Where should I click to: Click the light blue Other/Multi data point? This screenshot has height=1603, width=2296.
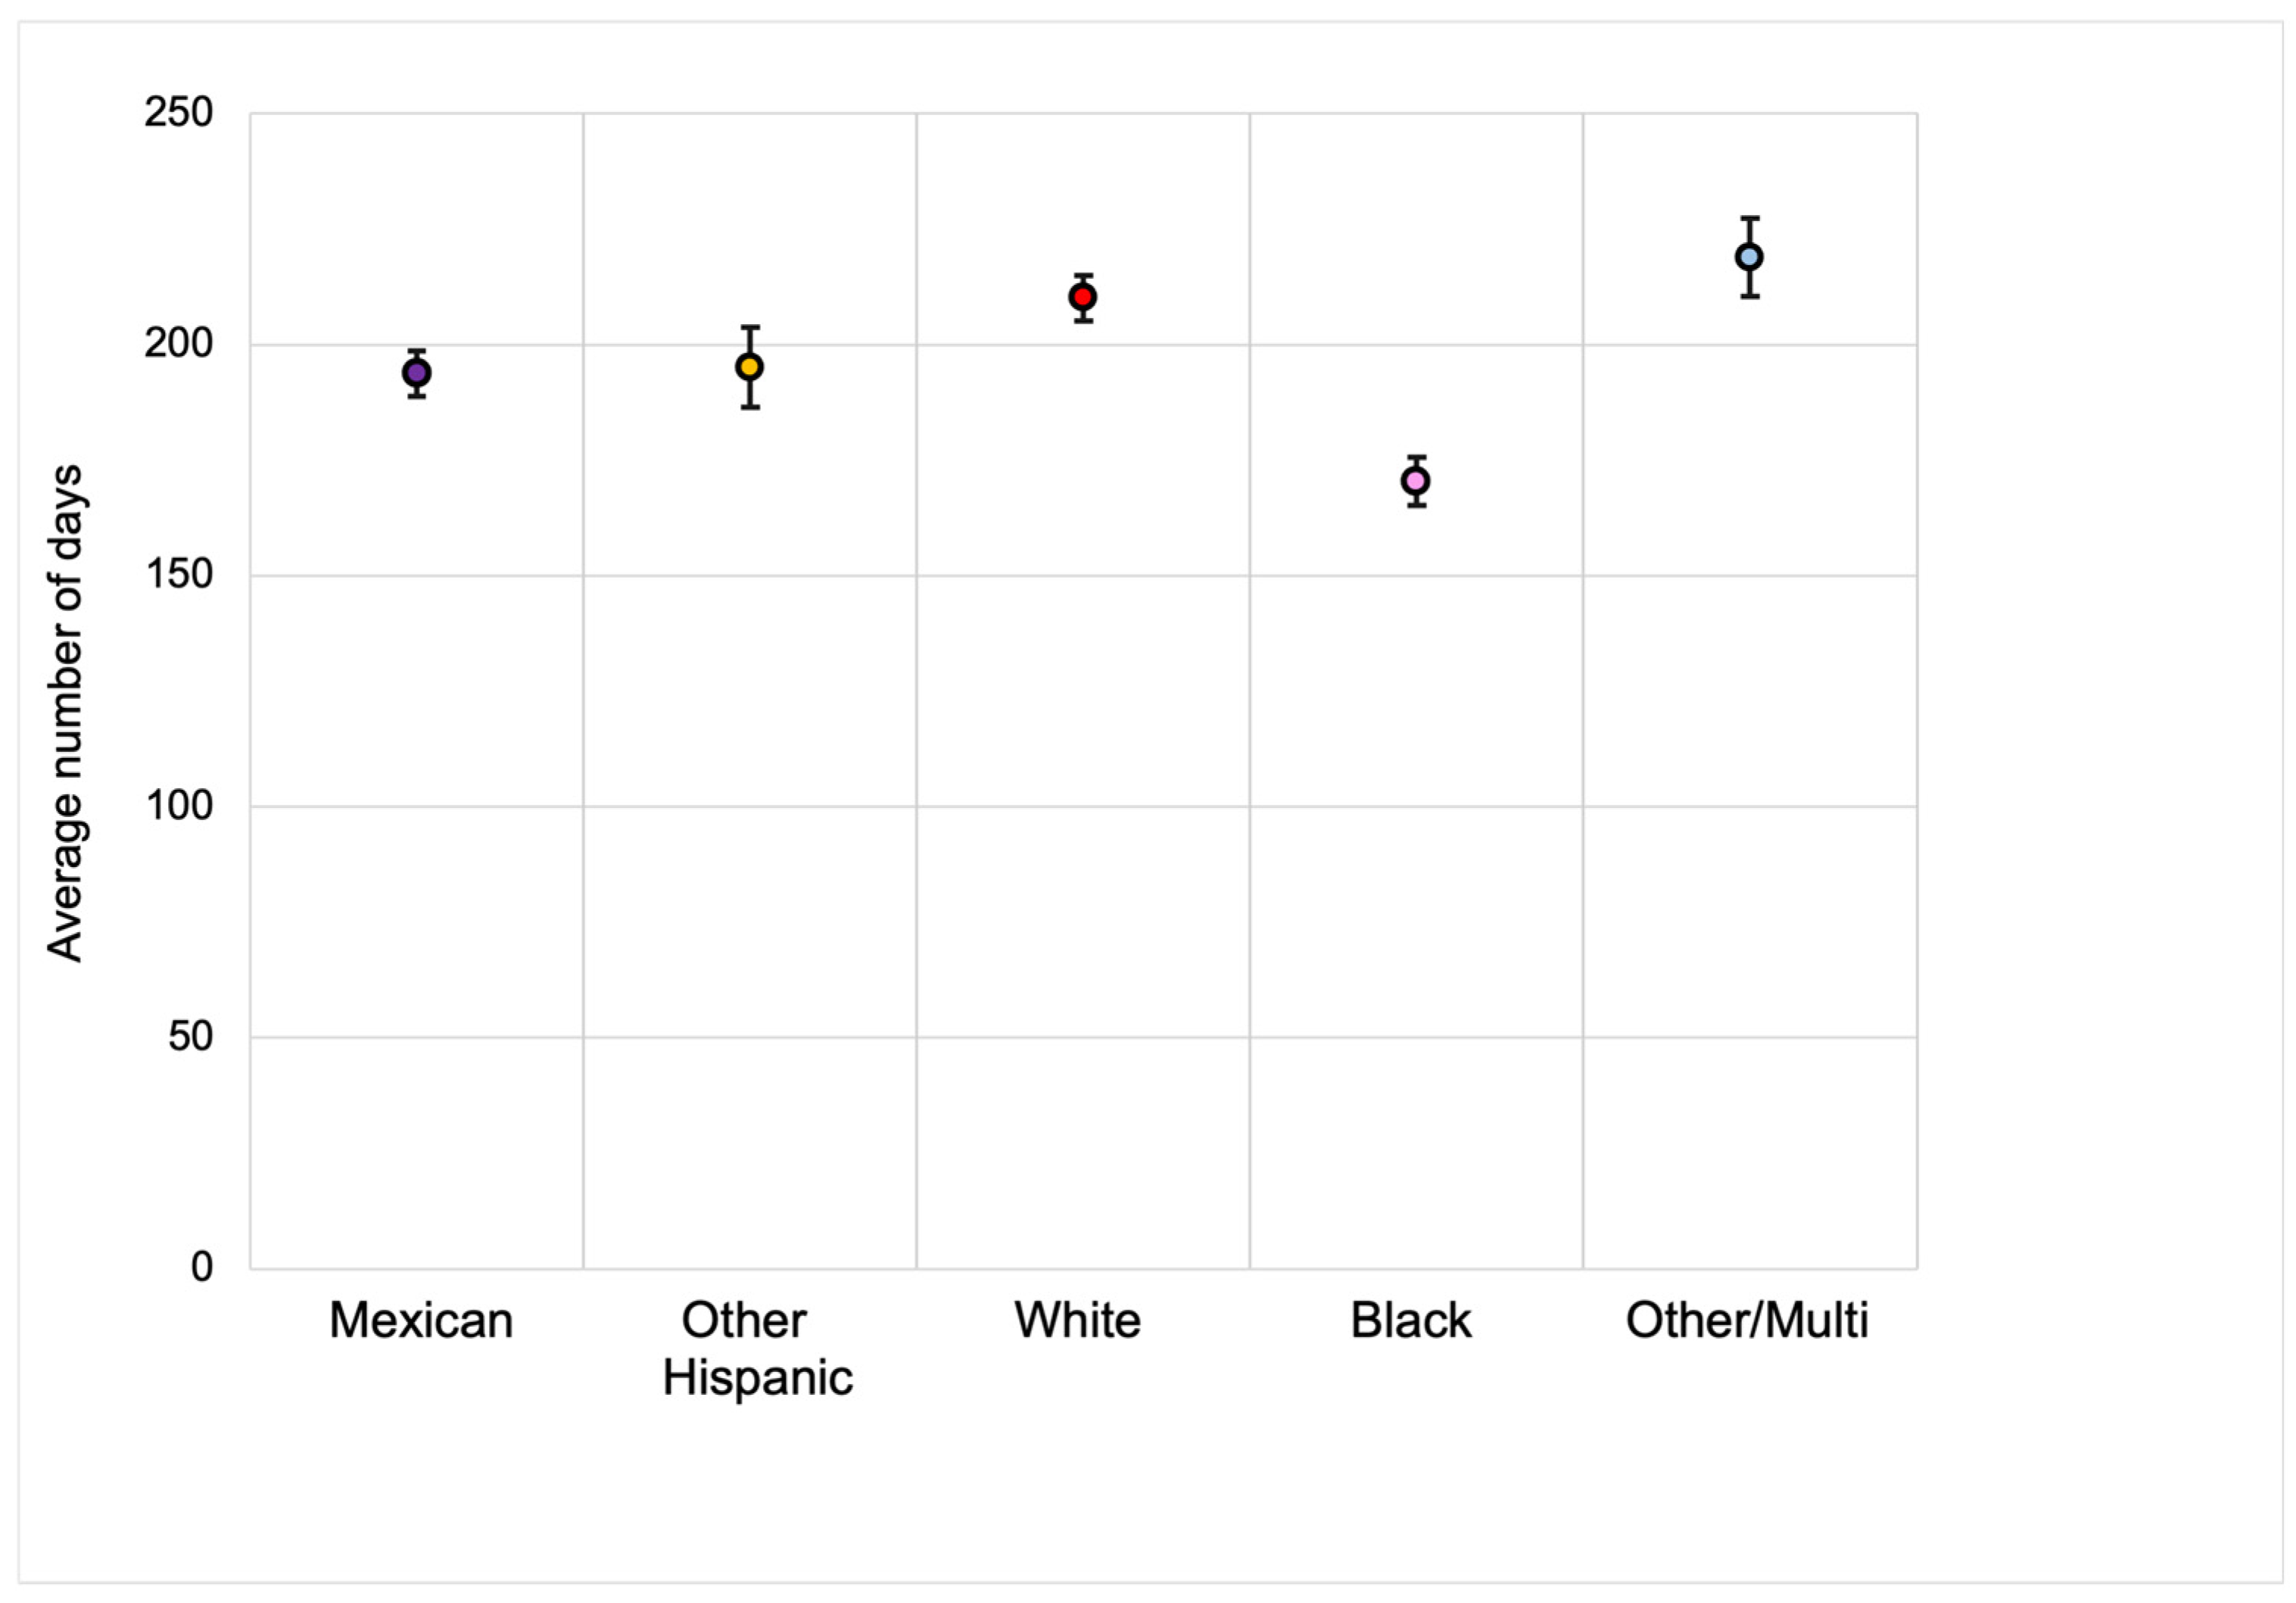pyautogui.click(x=1749, y=257)
